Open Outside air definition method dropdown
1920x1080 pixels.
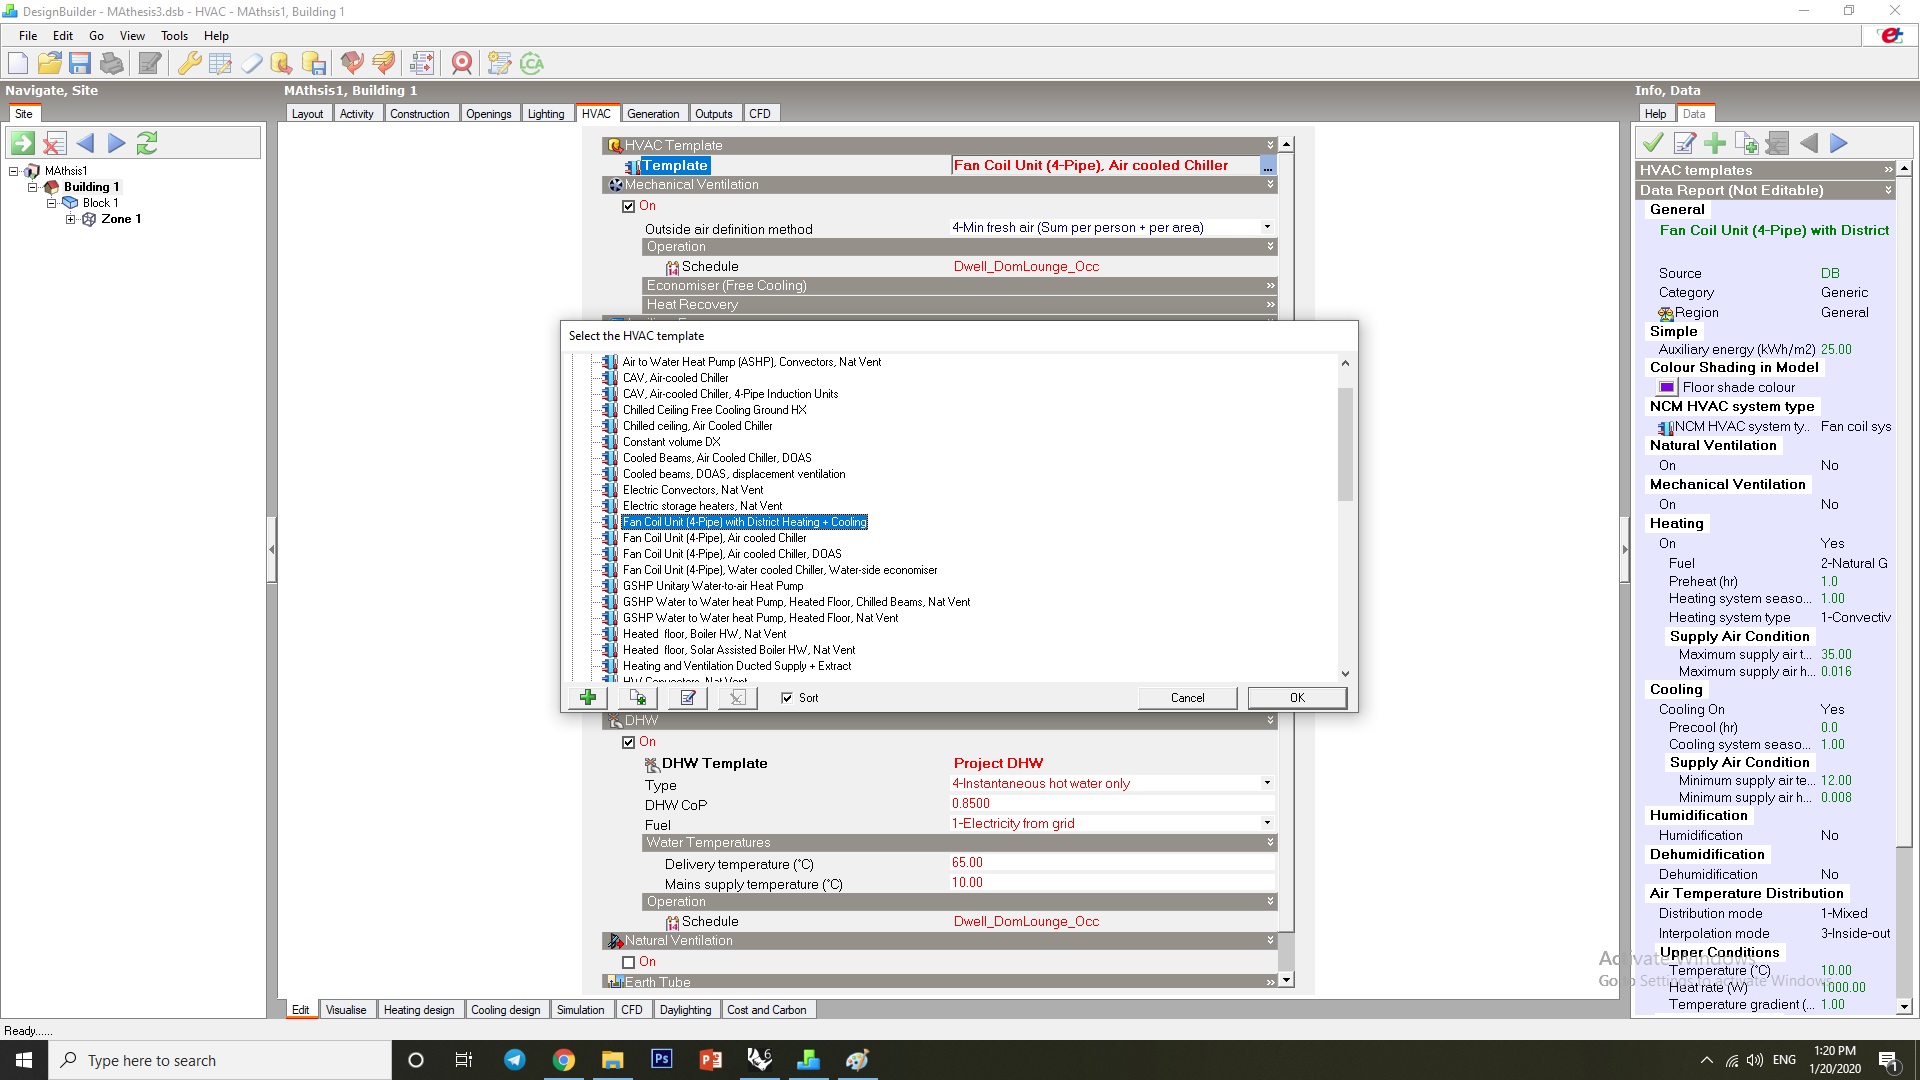(x=1267, y=228)
